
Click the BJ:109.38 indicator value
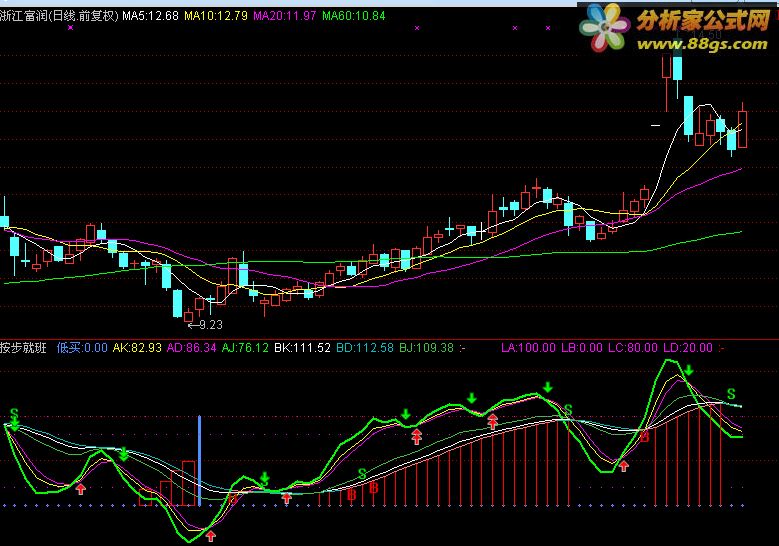point(426,348)
